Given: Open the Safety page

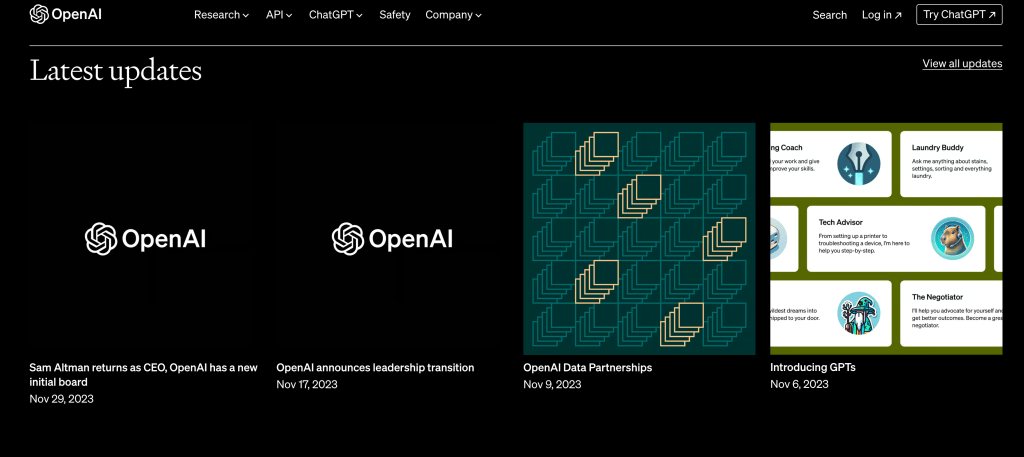Looking at the screenshot, I should click(394, 14).
